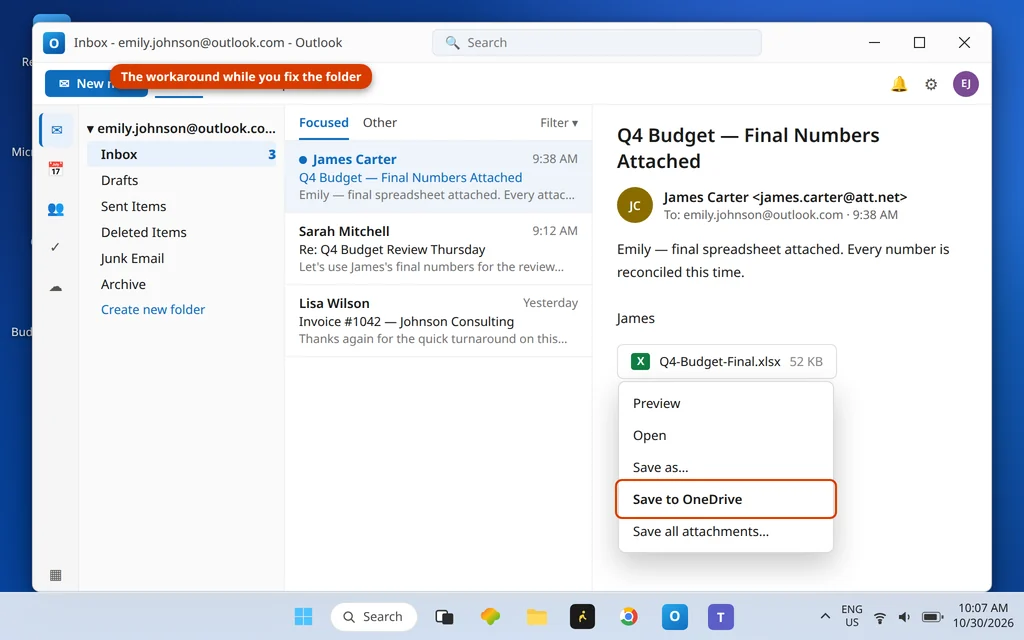Viewport: 1024px width, 640px height.
Task: Click the Inbox unread count 3
Action: pyautogui.click(x=272, y=154)
